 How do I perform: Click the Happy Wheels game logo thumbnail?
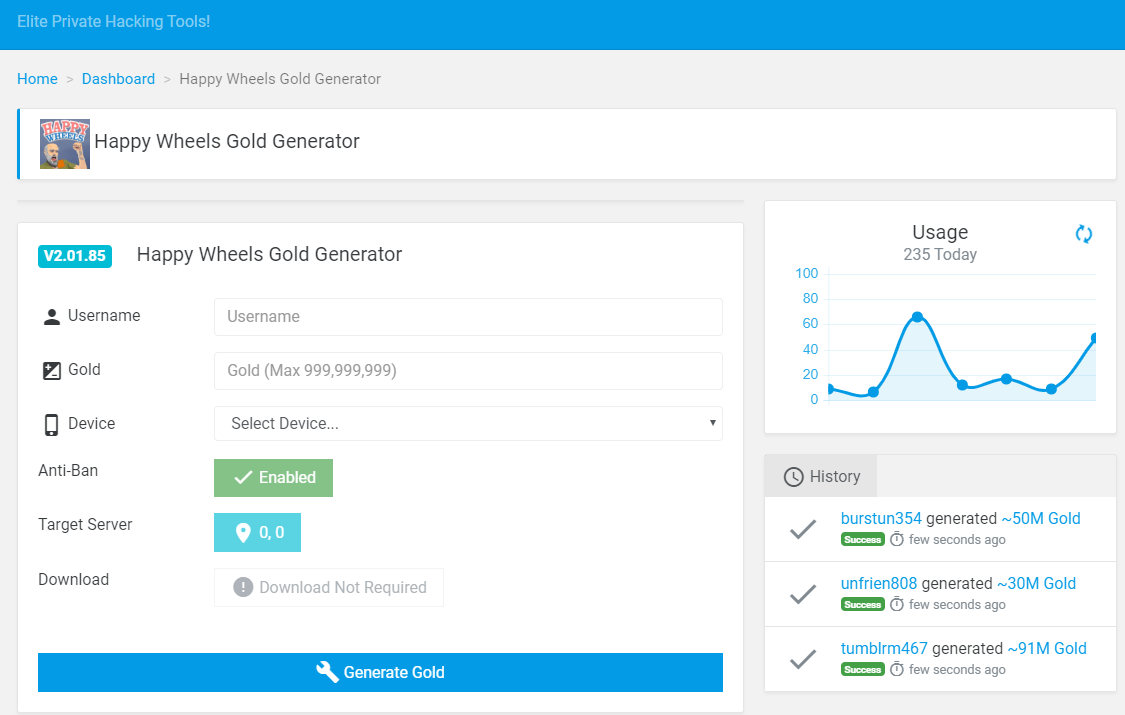pos(65,143)
